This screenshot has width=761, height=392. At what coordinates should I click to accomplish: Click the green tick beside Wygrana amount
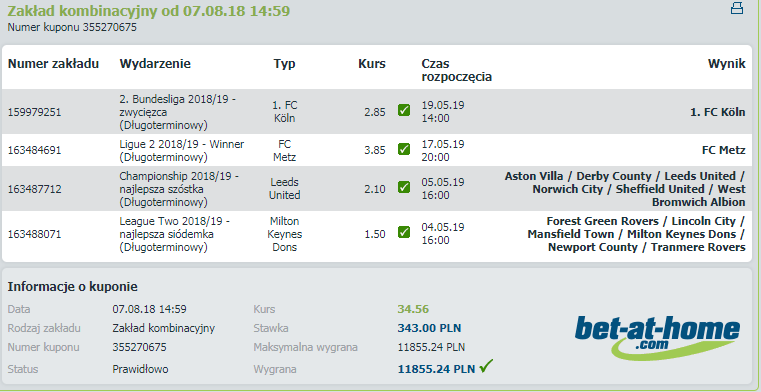click(x=486, y=367)
